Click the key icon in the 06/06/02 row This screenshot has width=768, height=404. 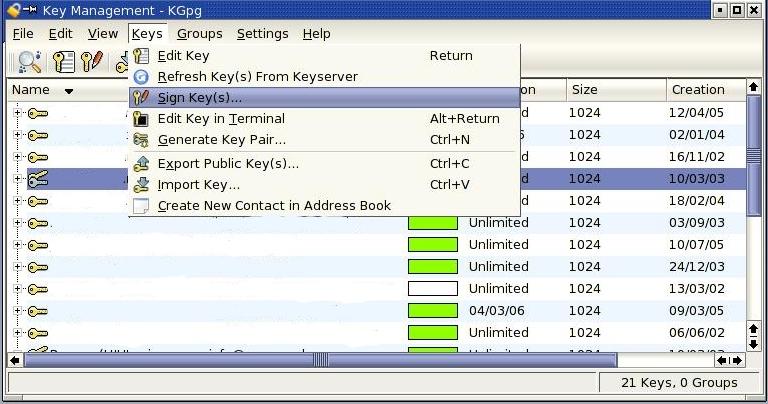coord(38,333)
